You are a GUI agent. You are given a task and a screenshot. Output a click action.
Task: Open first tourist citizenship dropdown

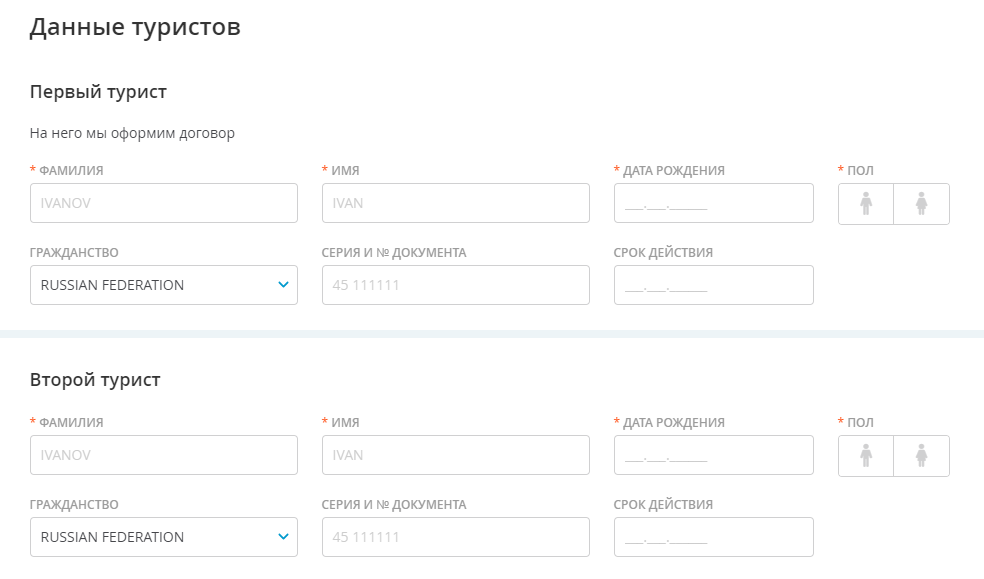pos(164,285)
